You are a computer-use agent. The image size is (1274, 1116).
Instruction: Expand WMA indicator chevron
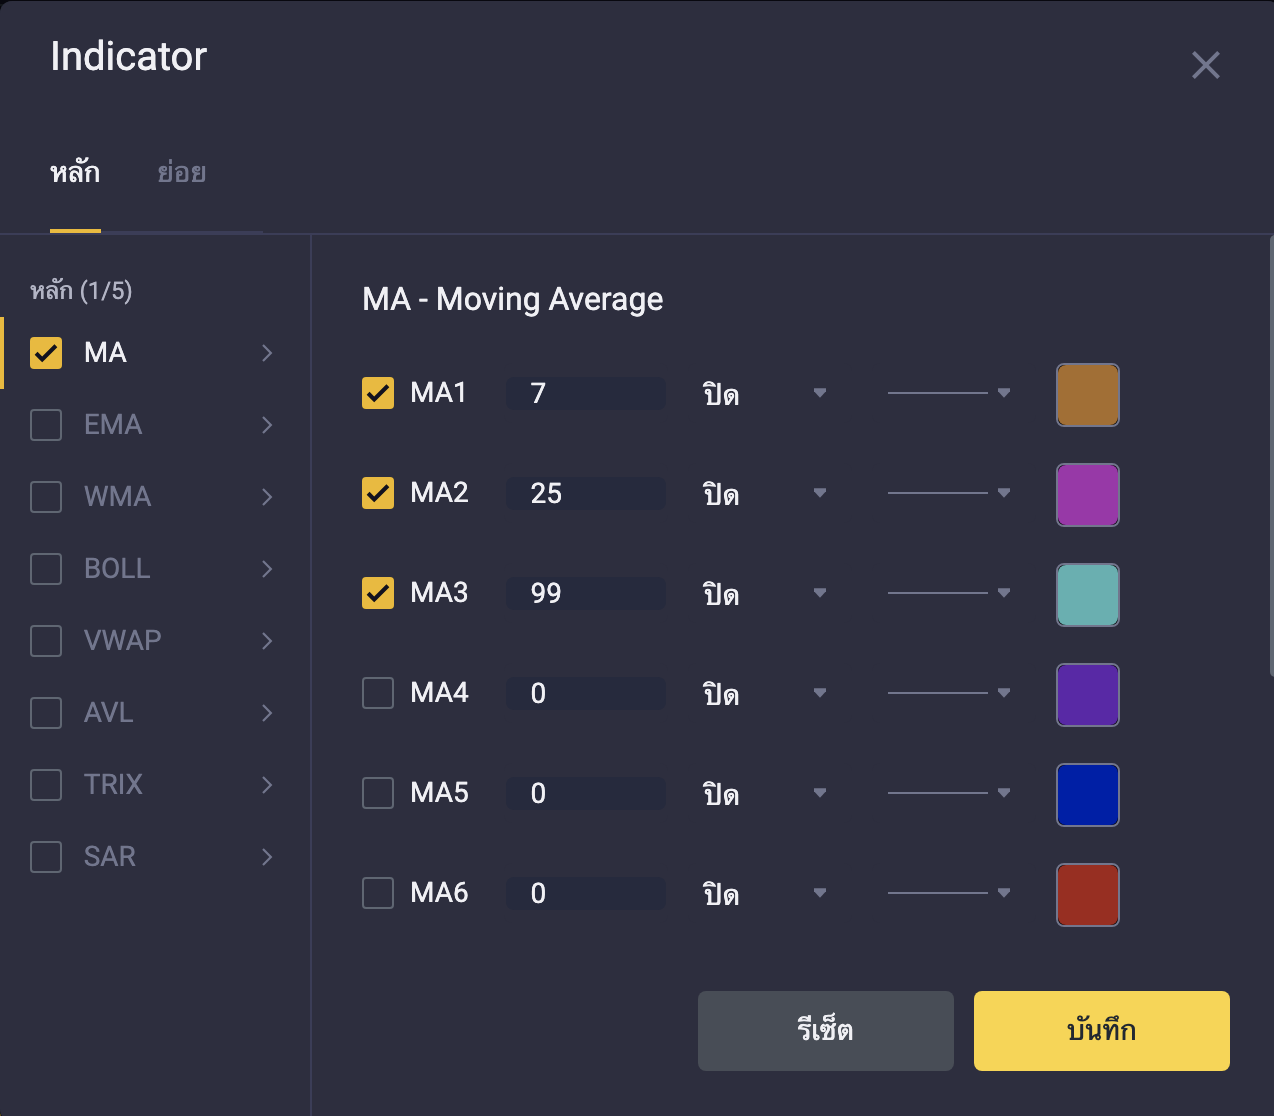pos(267,497)
